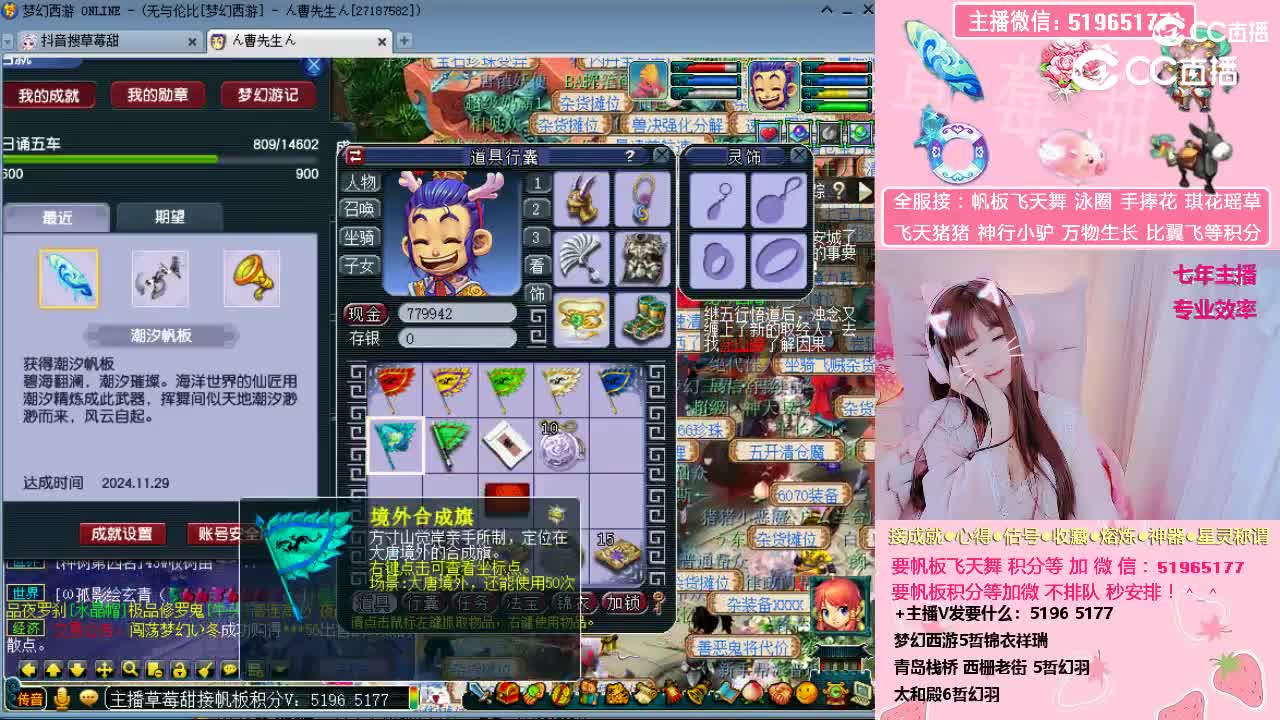1280x720 pixels.
Task: Click the equipped armor slot
Action: (642, 259)
